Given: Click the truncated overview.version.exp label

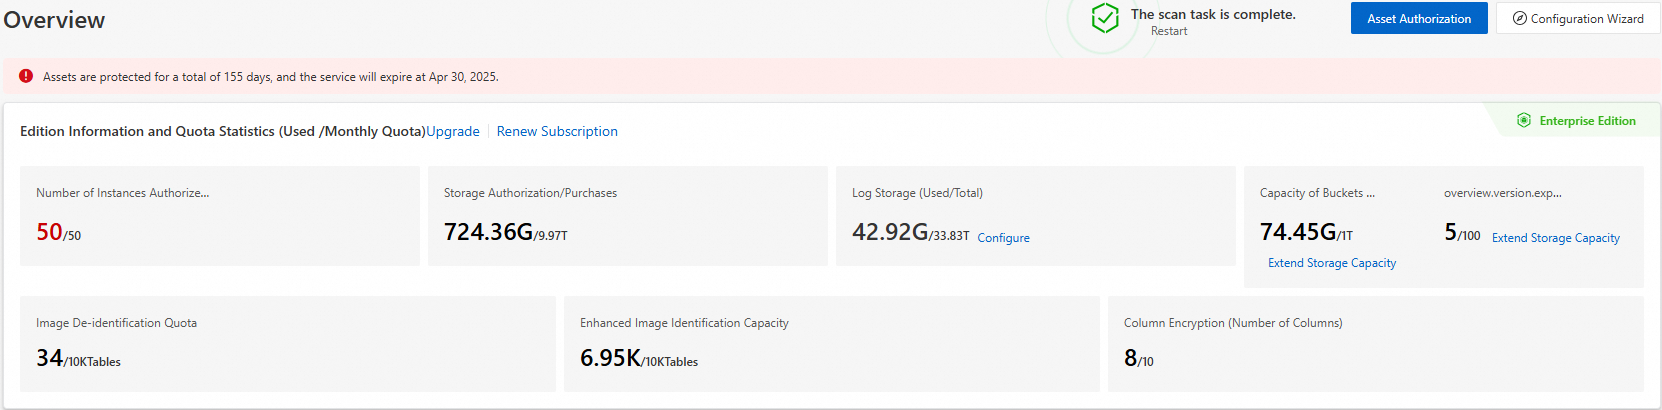Looking at the screenshot, I should click(x=1502, y=193).
